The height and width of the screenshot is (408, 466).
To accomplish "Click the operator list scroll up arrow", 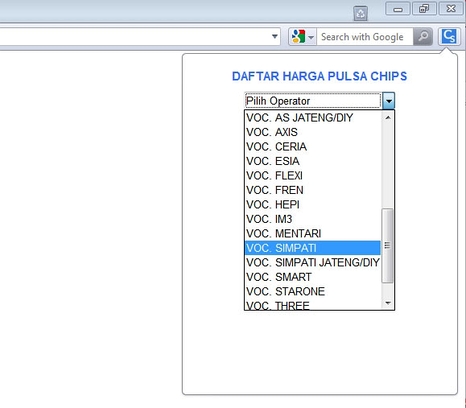I will pos(388,117).
